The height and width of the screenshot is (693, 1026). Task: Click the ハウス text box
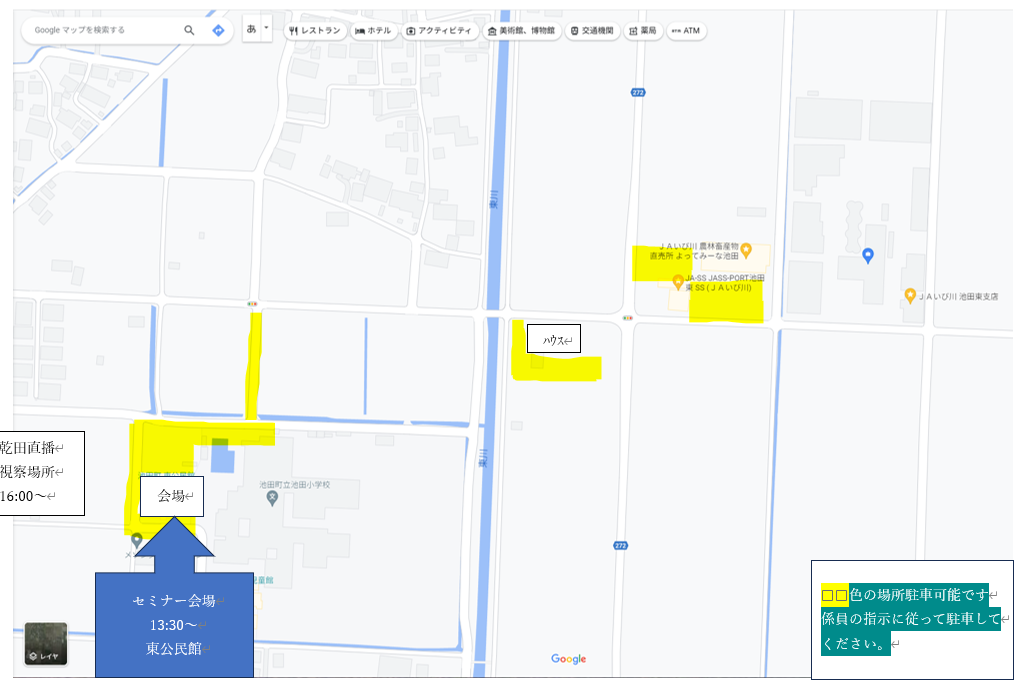(554, 339)
